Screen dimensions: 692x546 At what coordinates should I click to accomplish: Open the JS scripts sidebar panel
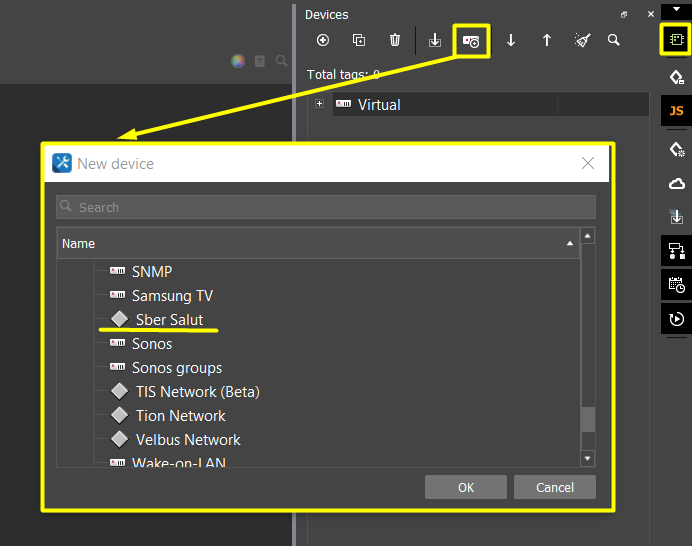click(x=676, y=110)
